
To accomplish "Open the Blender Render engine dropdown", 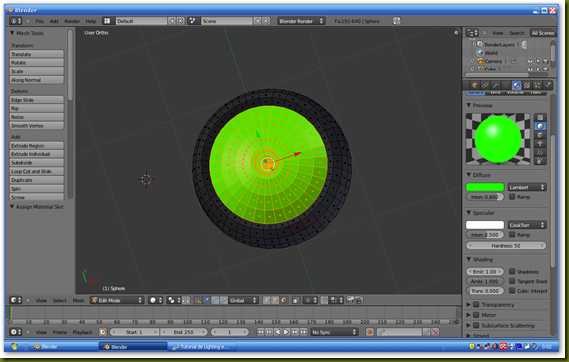I will [301, 21].
